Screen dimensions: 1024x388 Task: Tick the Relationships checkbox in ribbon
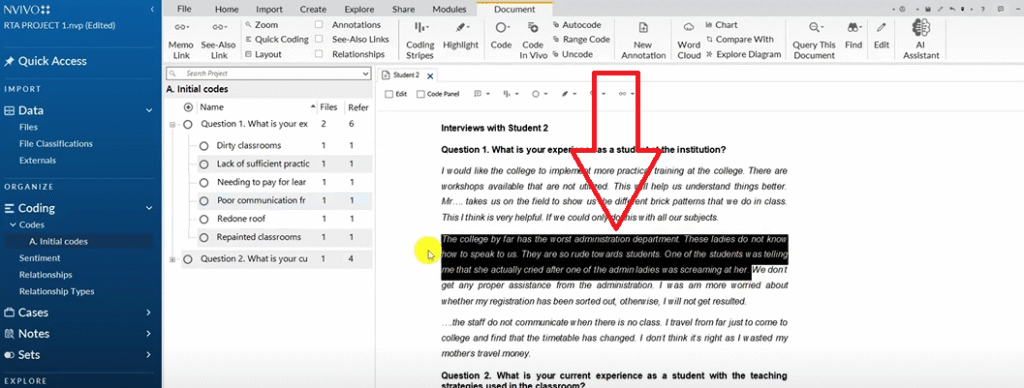tap(319, 54)
